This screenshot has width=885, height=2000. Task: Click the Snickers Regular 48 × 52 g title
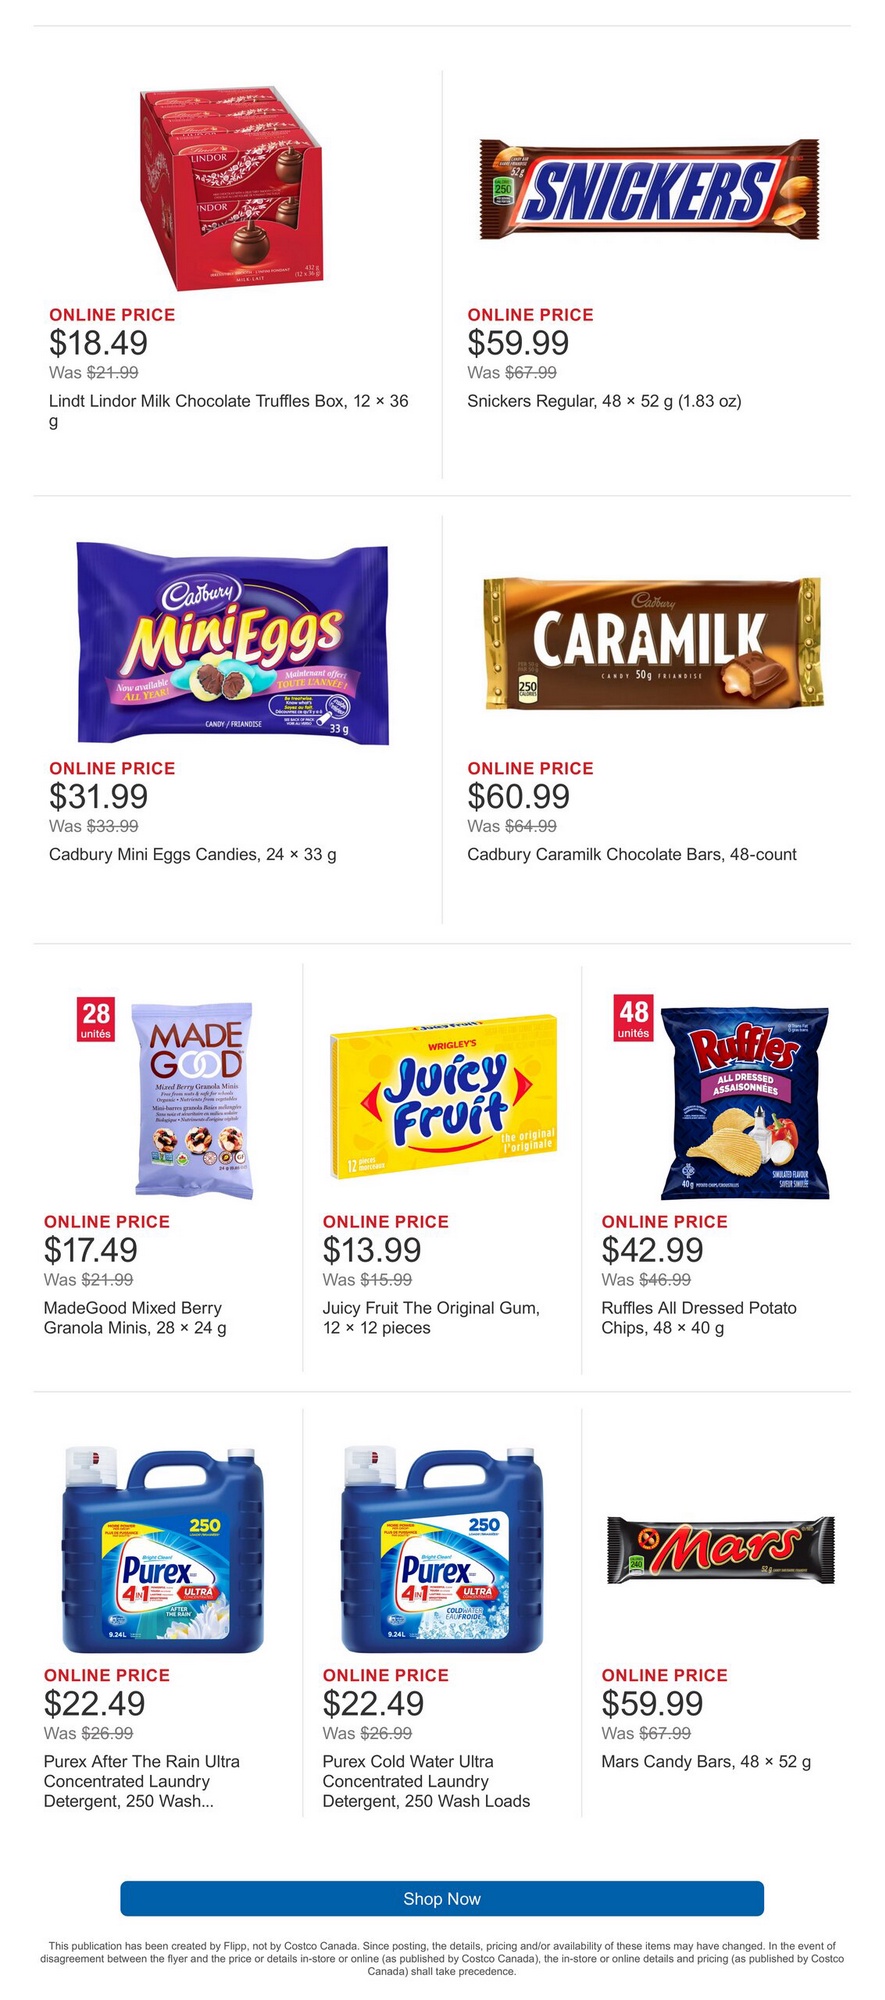tap(604, 401)
